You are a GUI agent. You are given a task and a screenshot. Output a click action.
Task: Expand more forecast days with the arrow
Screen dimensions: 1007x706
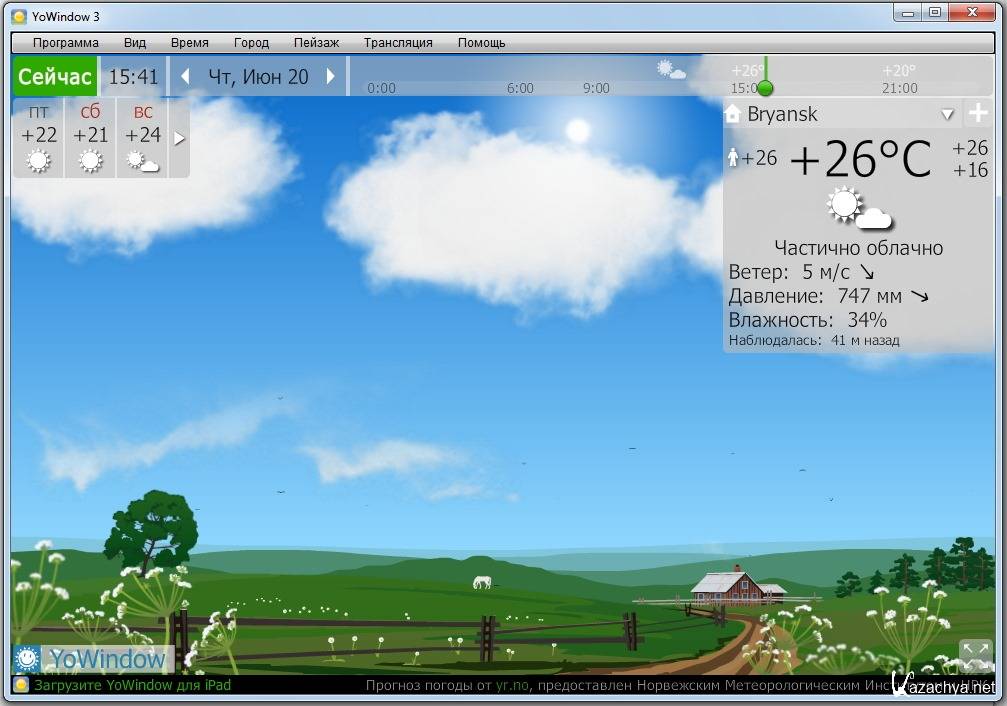(x=179, y=138)
